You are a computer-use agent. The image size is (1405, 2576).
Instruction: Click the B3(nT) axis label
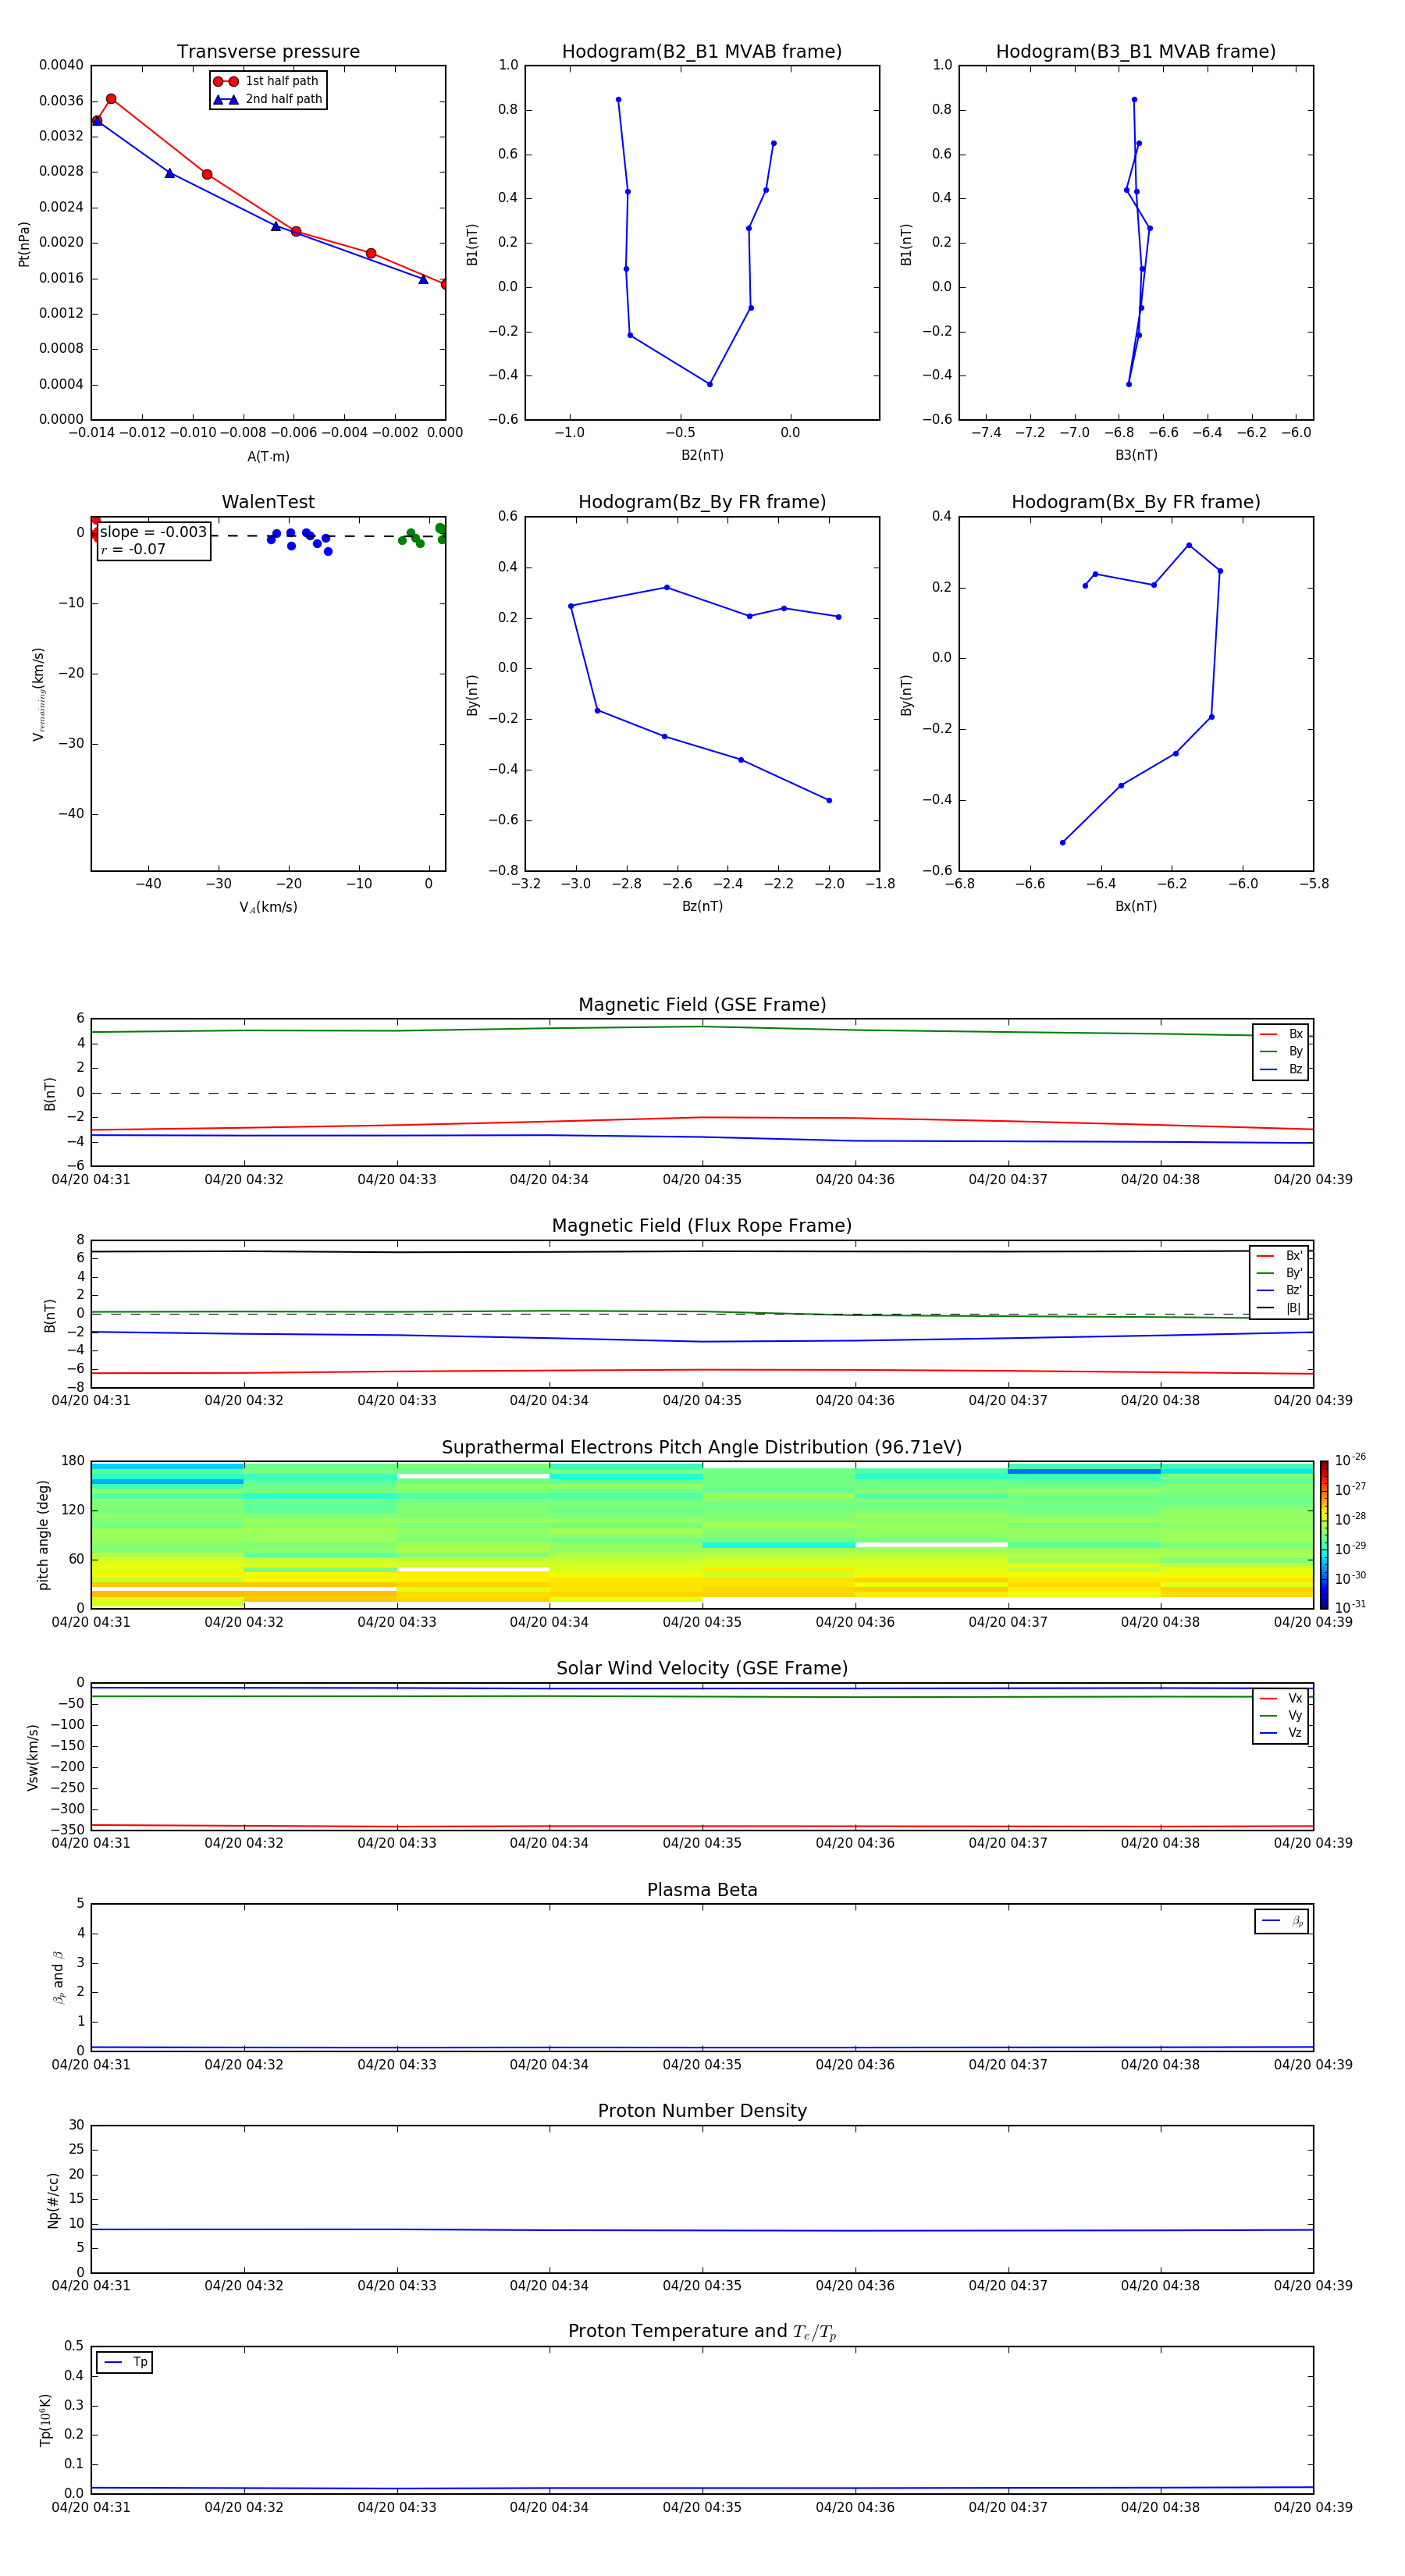point(1136,455)
